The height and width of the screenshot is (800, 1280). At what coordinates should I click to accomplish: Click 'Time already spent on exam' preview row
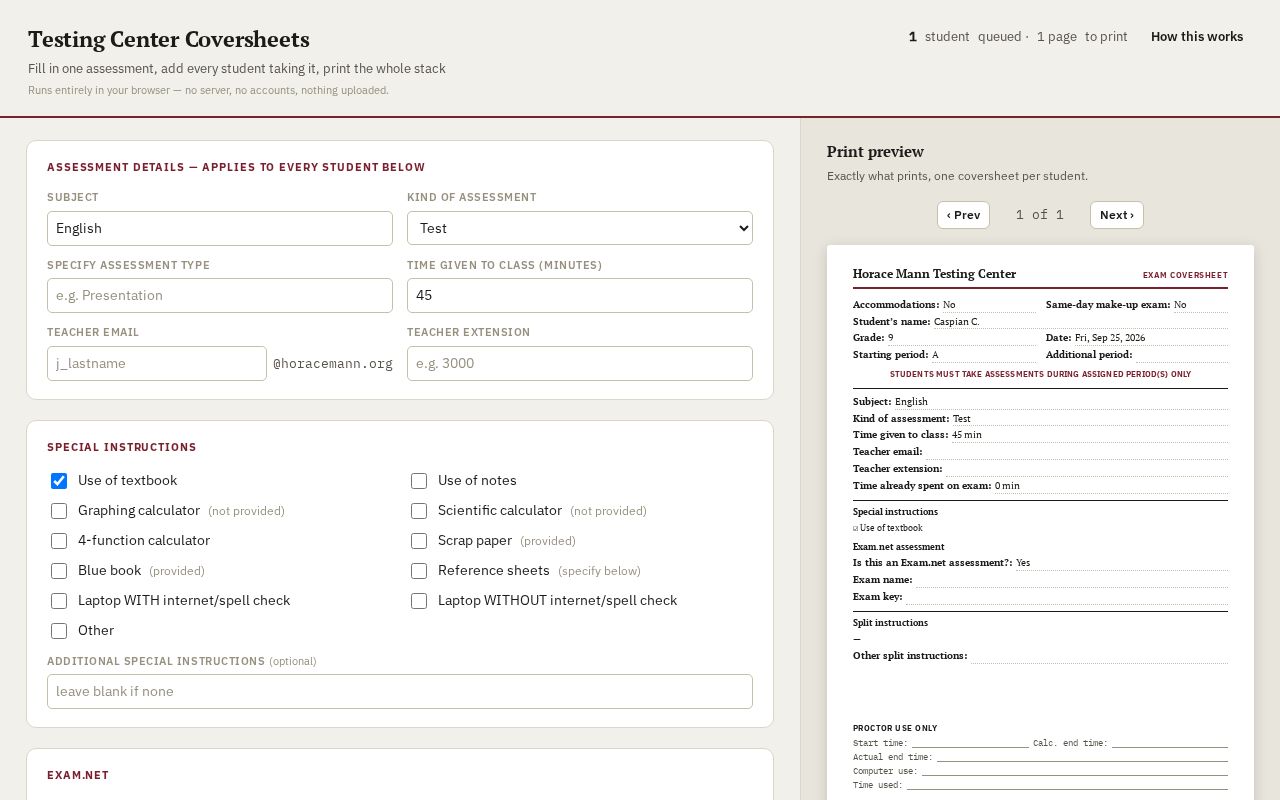[1040, 485]
